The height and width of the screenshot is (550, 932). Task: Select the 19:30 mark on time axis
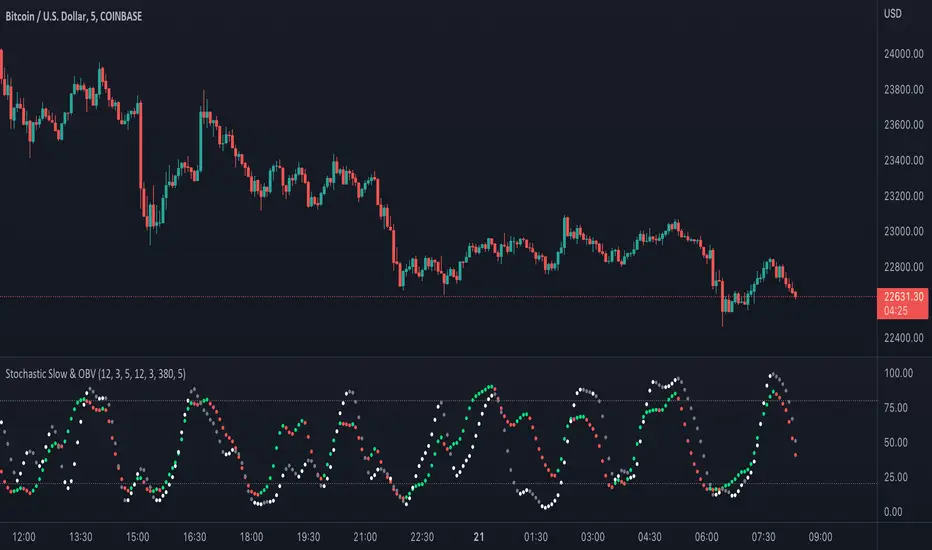(x=310, y=536)
